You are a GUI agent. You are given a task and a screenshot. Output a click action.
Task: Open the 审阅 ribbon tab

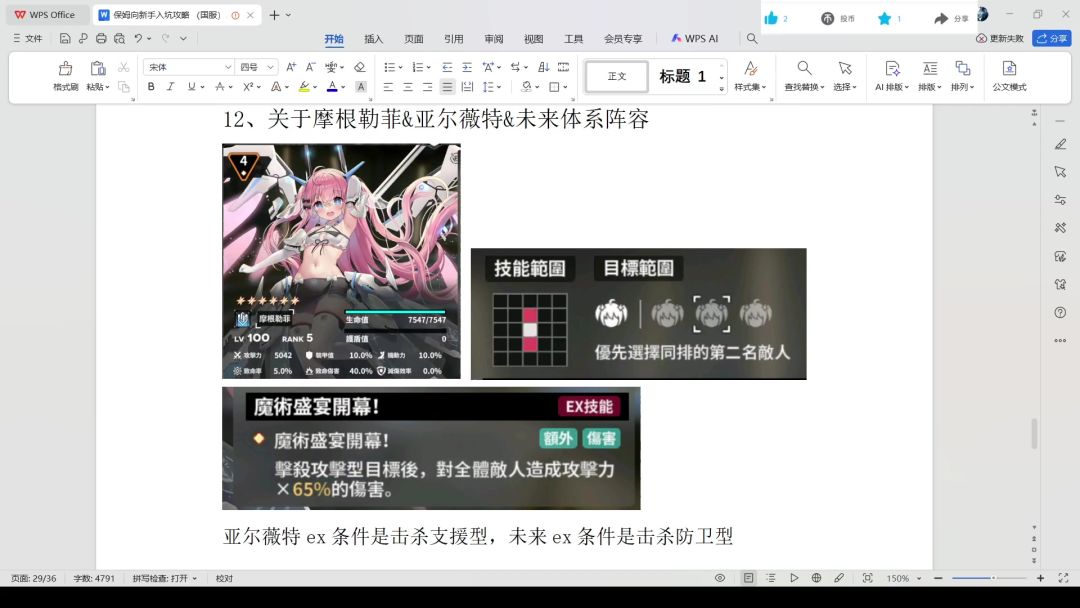click(x=494, y=39)
